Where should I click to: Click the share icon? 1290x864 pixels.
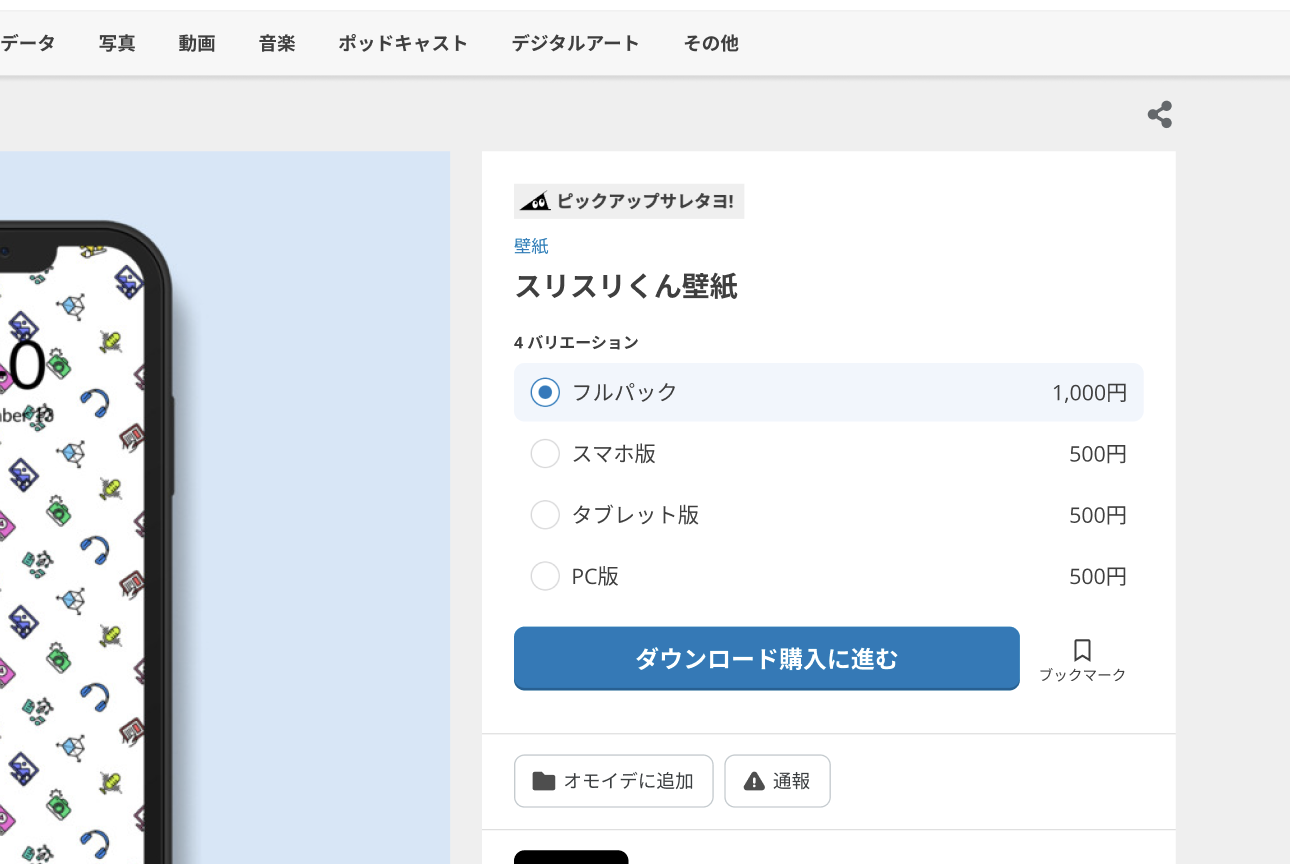(x=1159, y=114)
